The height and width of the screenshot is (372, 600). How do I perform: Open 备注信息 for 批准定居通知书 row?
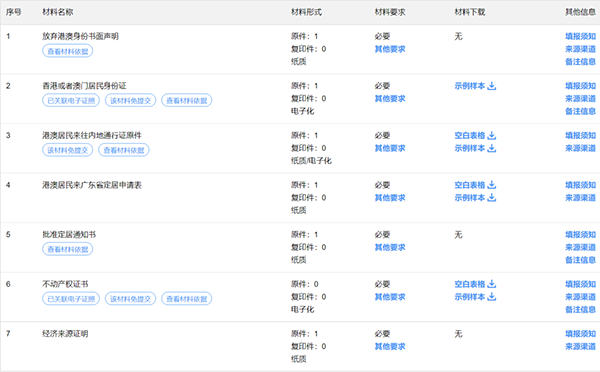(x=580, y=260)
